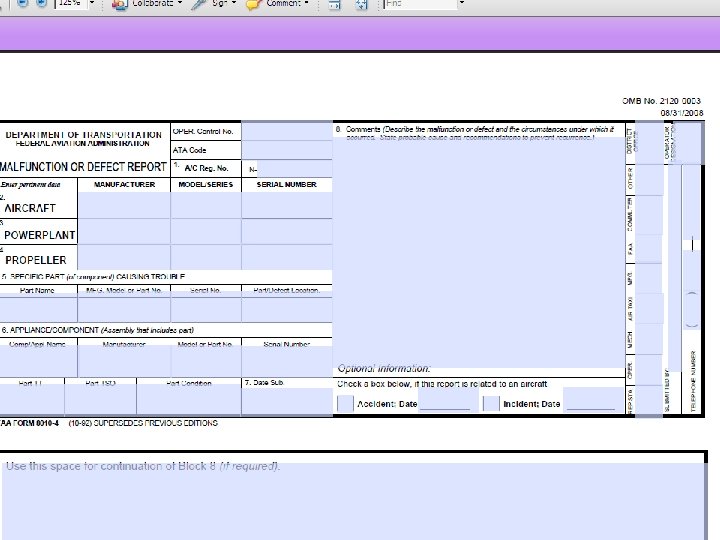
Task: Open the Comment menu
Action: [278, 4]
